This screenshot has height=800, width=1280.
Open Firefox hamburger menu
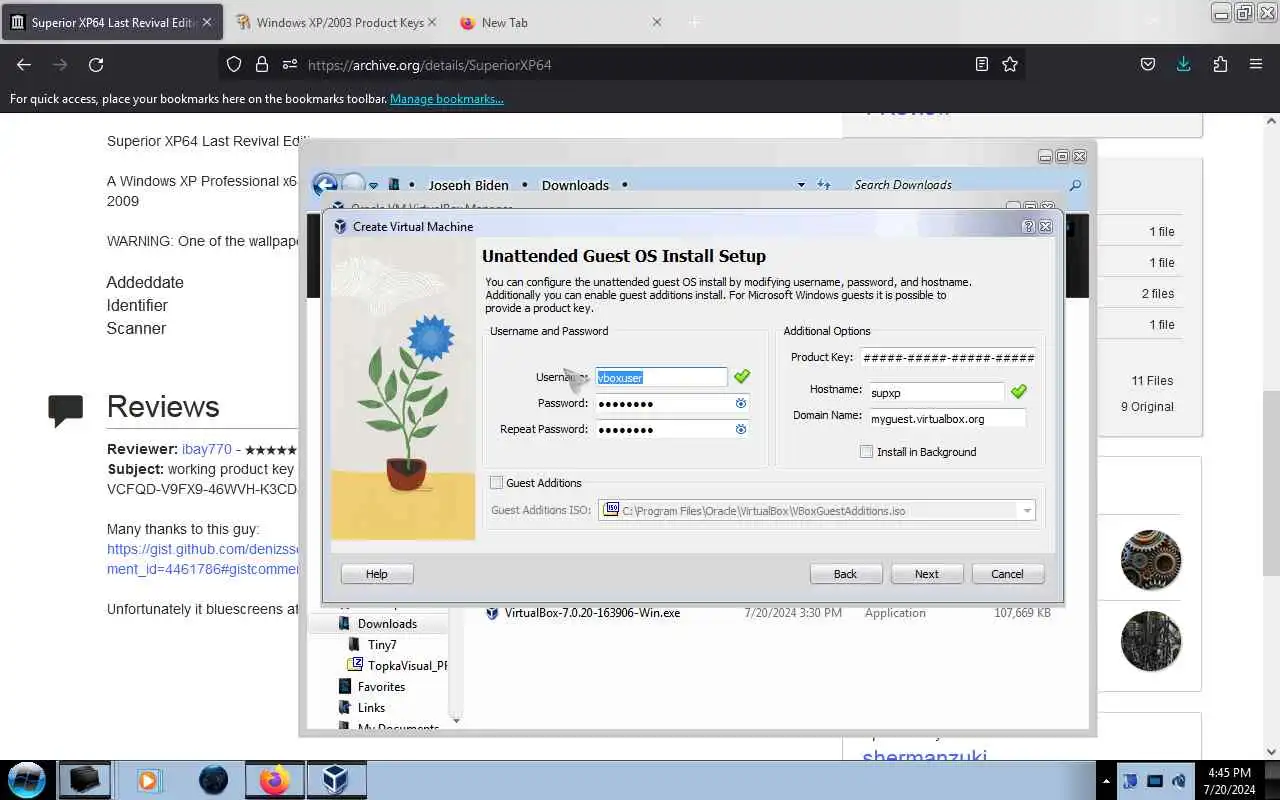click(x=1256, y=64)
